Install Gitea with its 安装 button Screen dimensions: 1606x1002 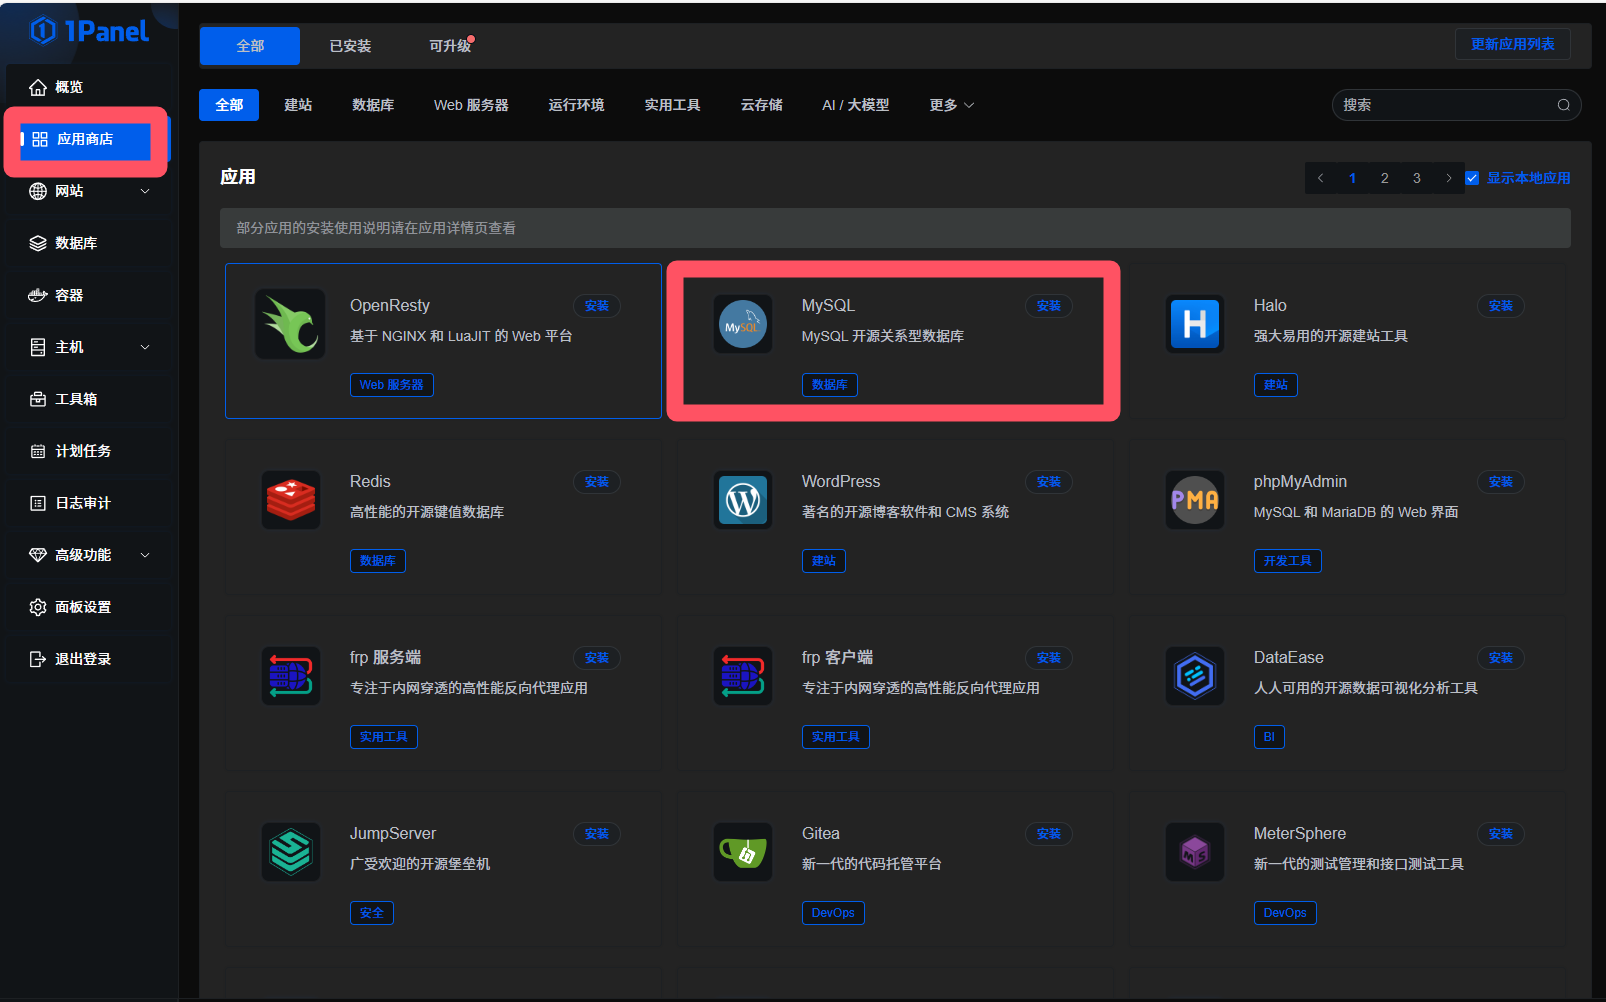1049,834
